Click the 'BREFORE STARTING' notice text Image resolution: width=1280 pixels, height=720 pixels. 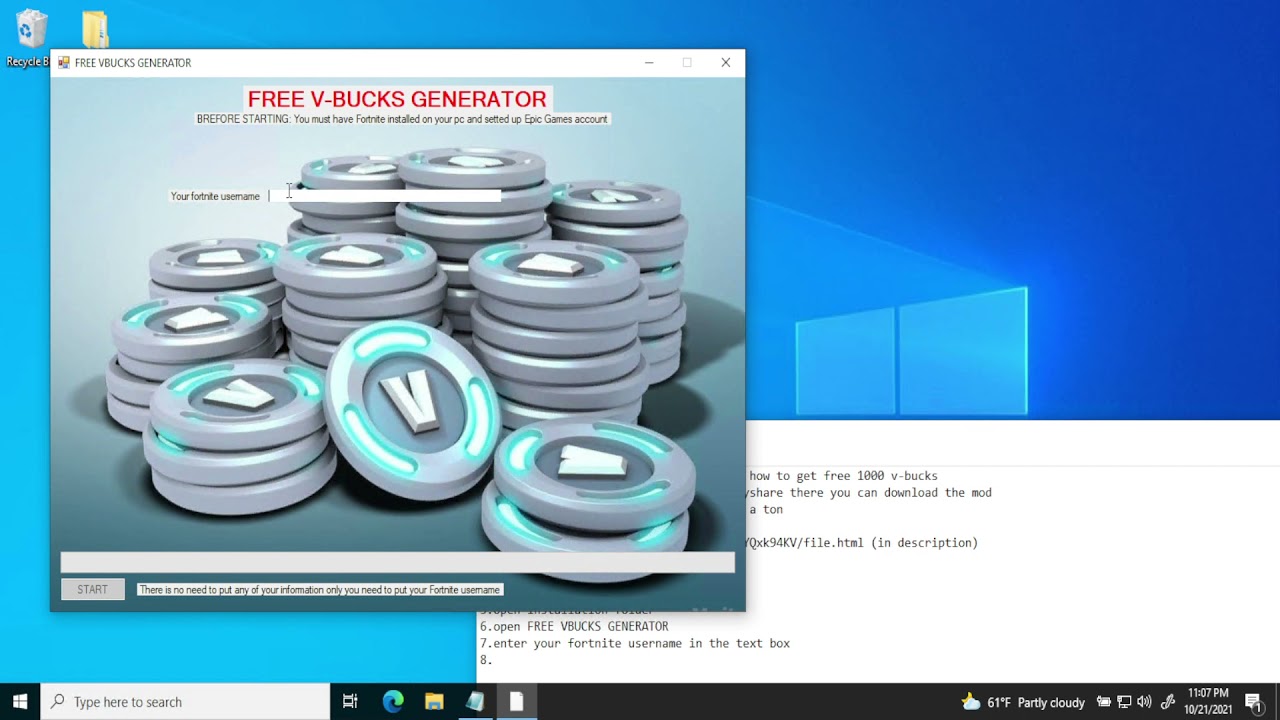tap(402, 119)
